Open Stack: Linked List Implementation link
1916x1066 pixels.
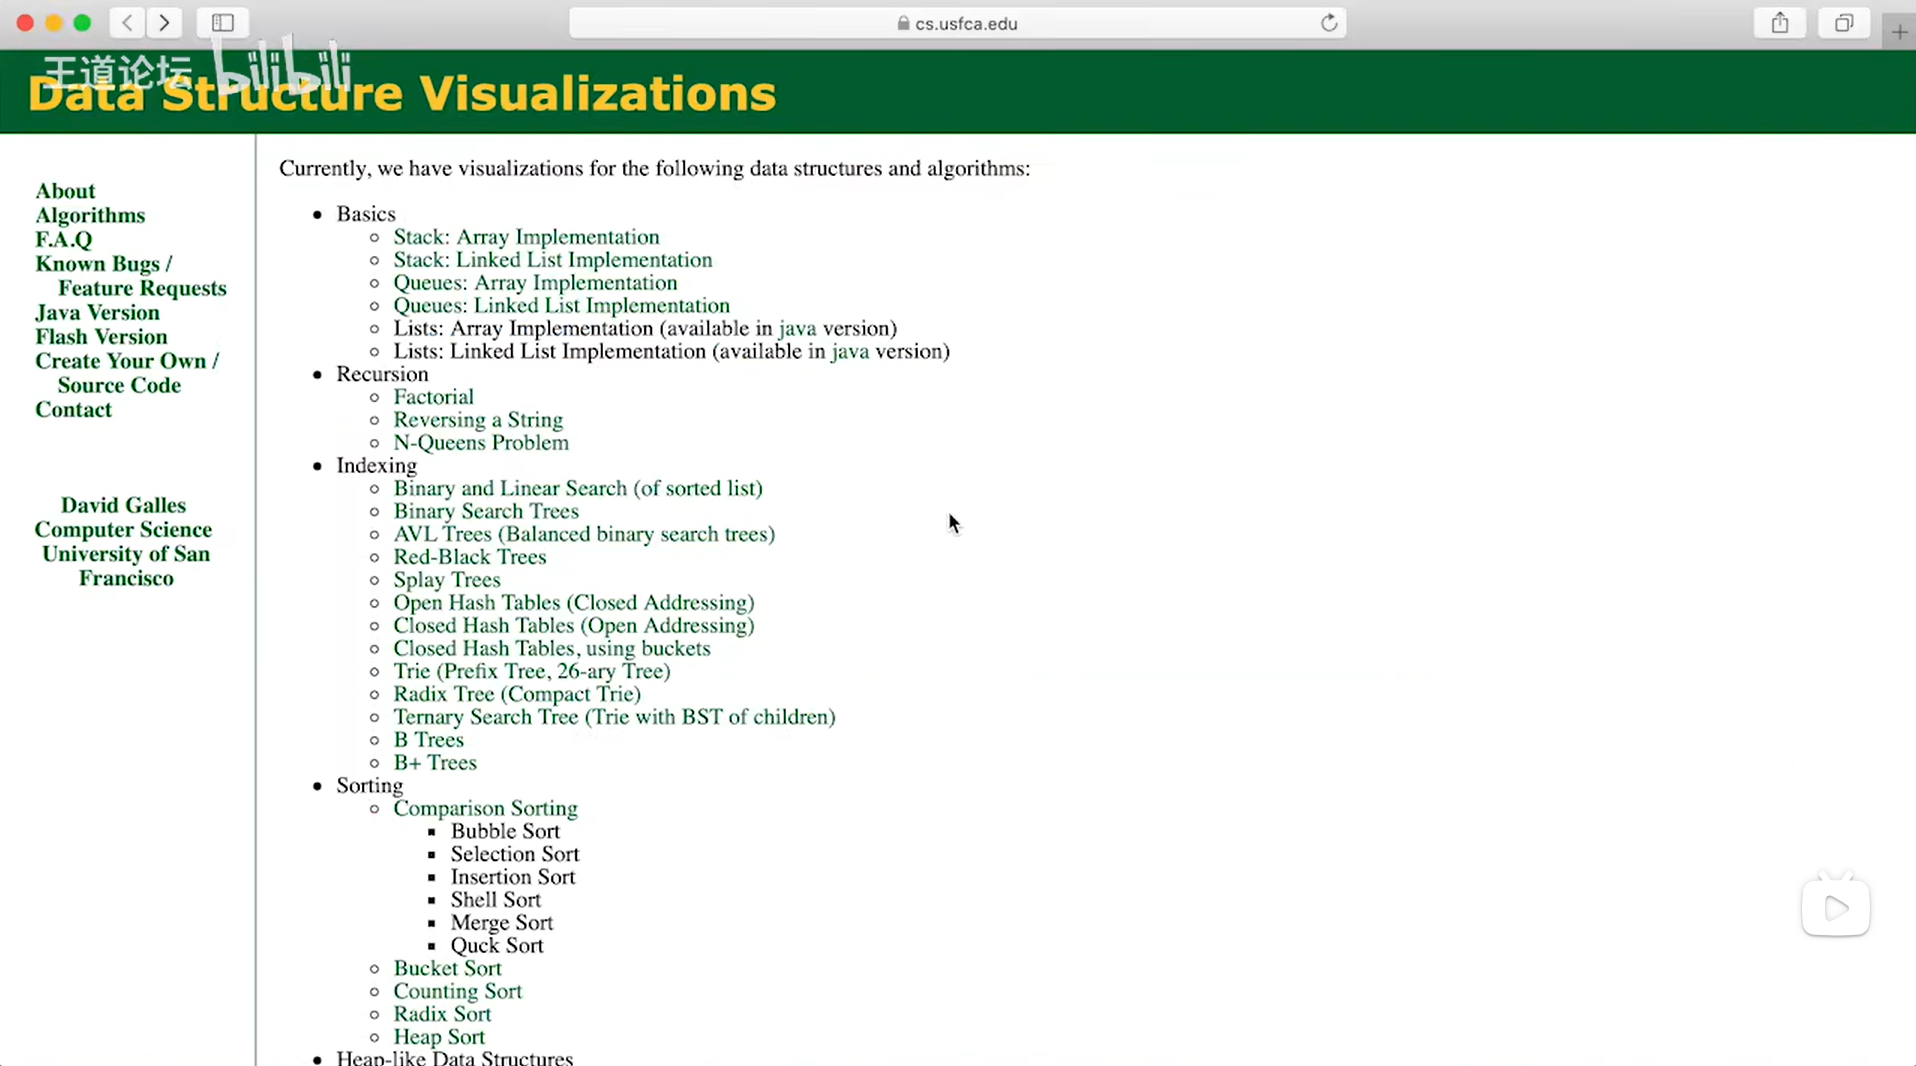[x=553, y=260]
